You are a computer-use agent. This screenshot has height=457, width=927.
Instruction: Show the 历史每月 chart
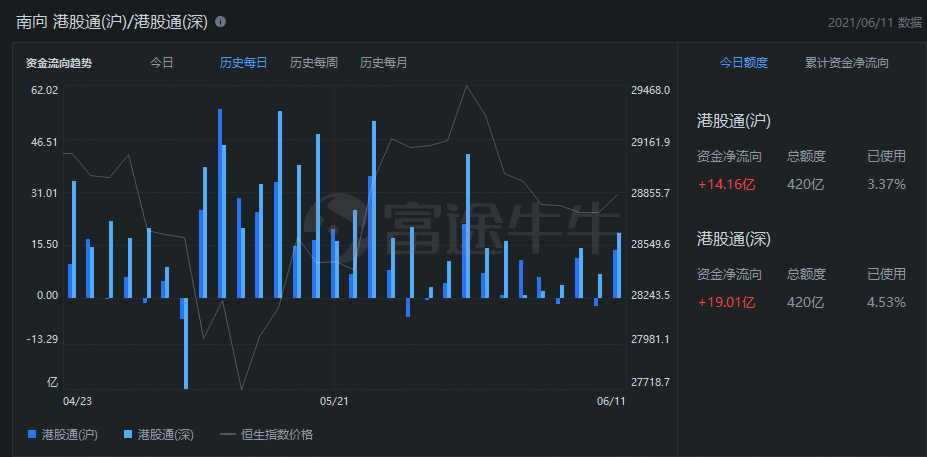click(383, 63)
